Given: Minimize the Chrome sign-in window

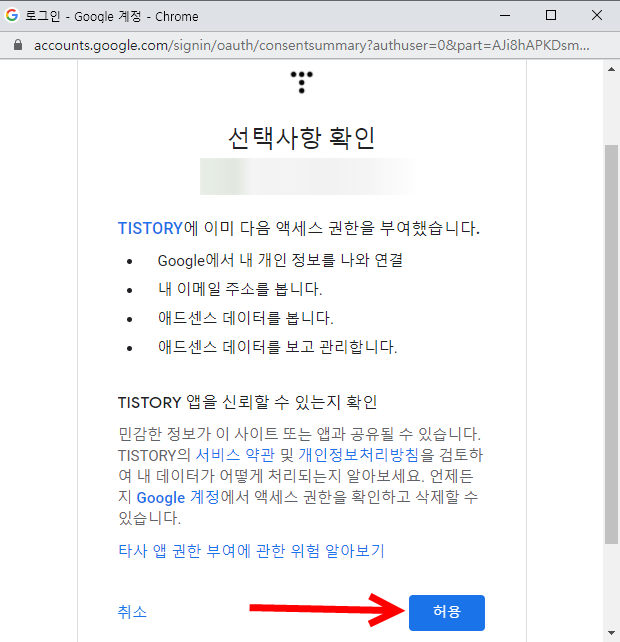Looking at the screenshot, I should click(505, 16).
